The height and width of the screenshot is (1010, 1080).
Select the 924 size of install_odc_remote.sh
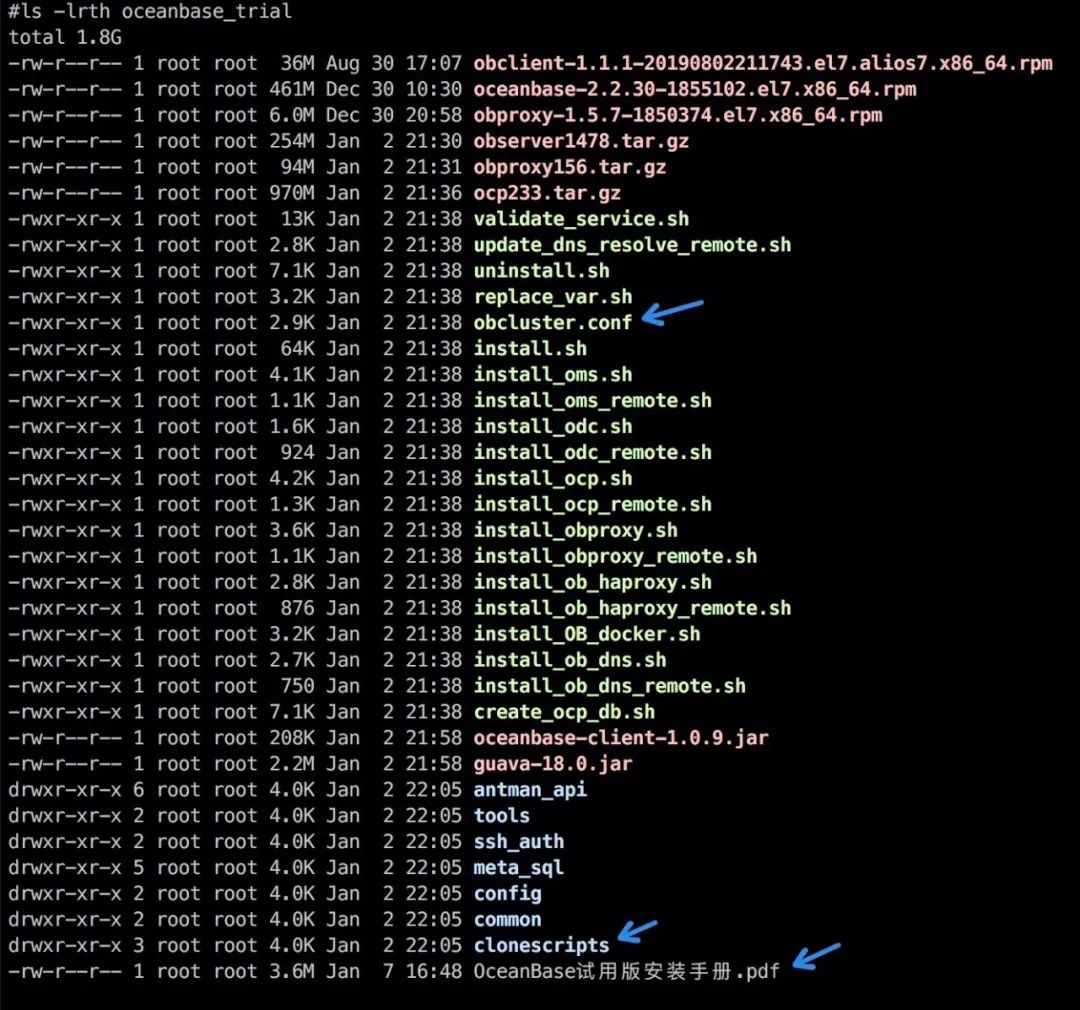point(297,453)
